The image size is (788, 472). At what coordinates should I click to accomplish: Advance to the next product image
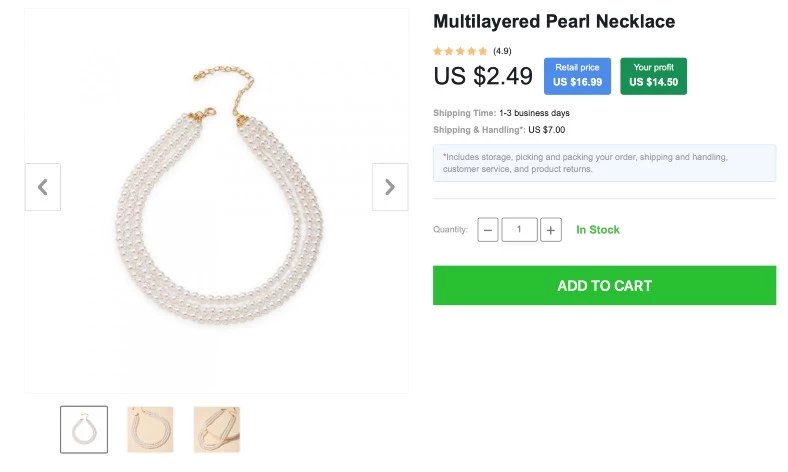(x=389, y=187)
